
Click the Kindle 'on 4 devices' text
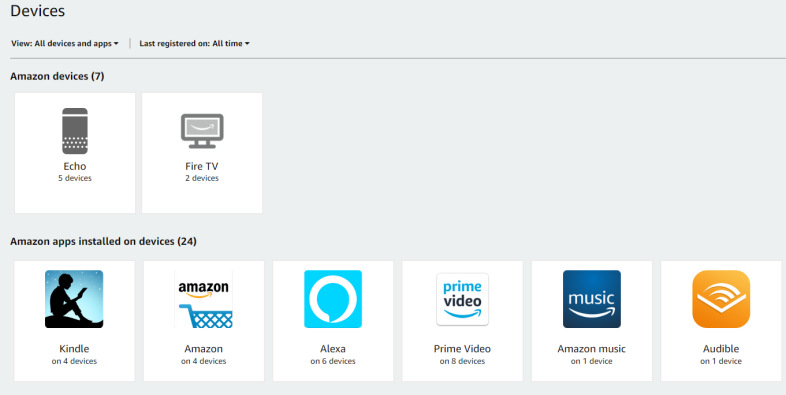[x=74, y=361]
